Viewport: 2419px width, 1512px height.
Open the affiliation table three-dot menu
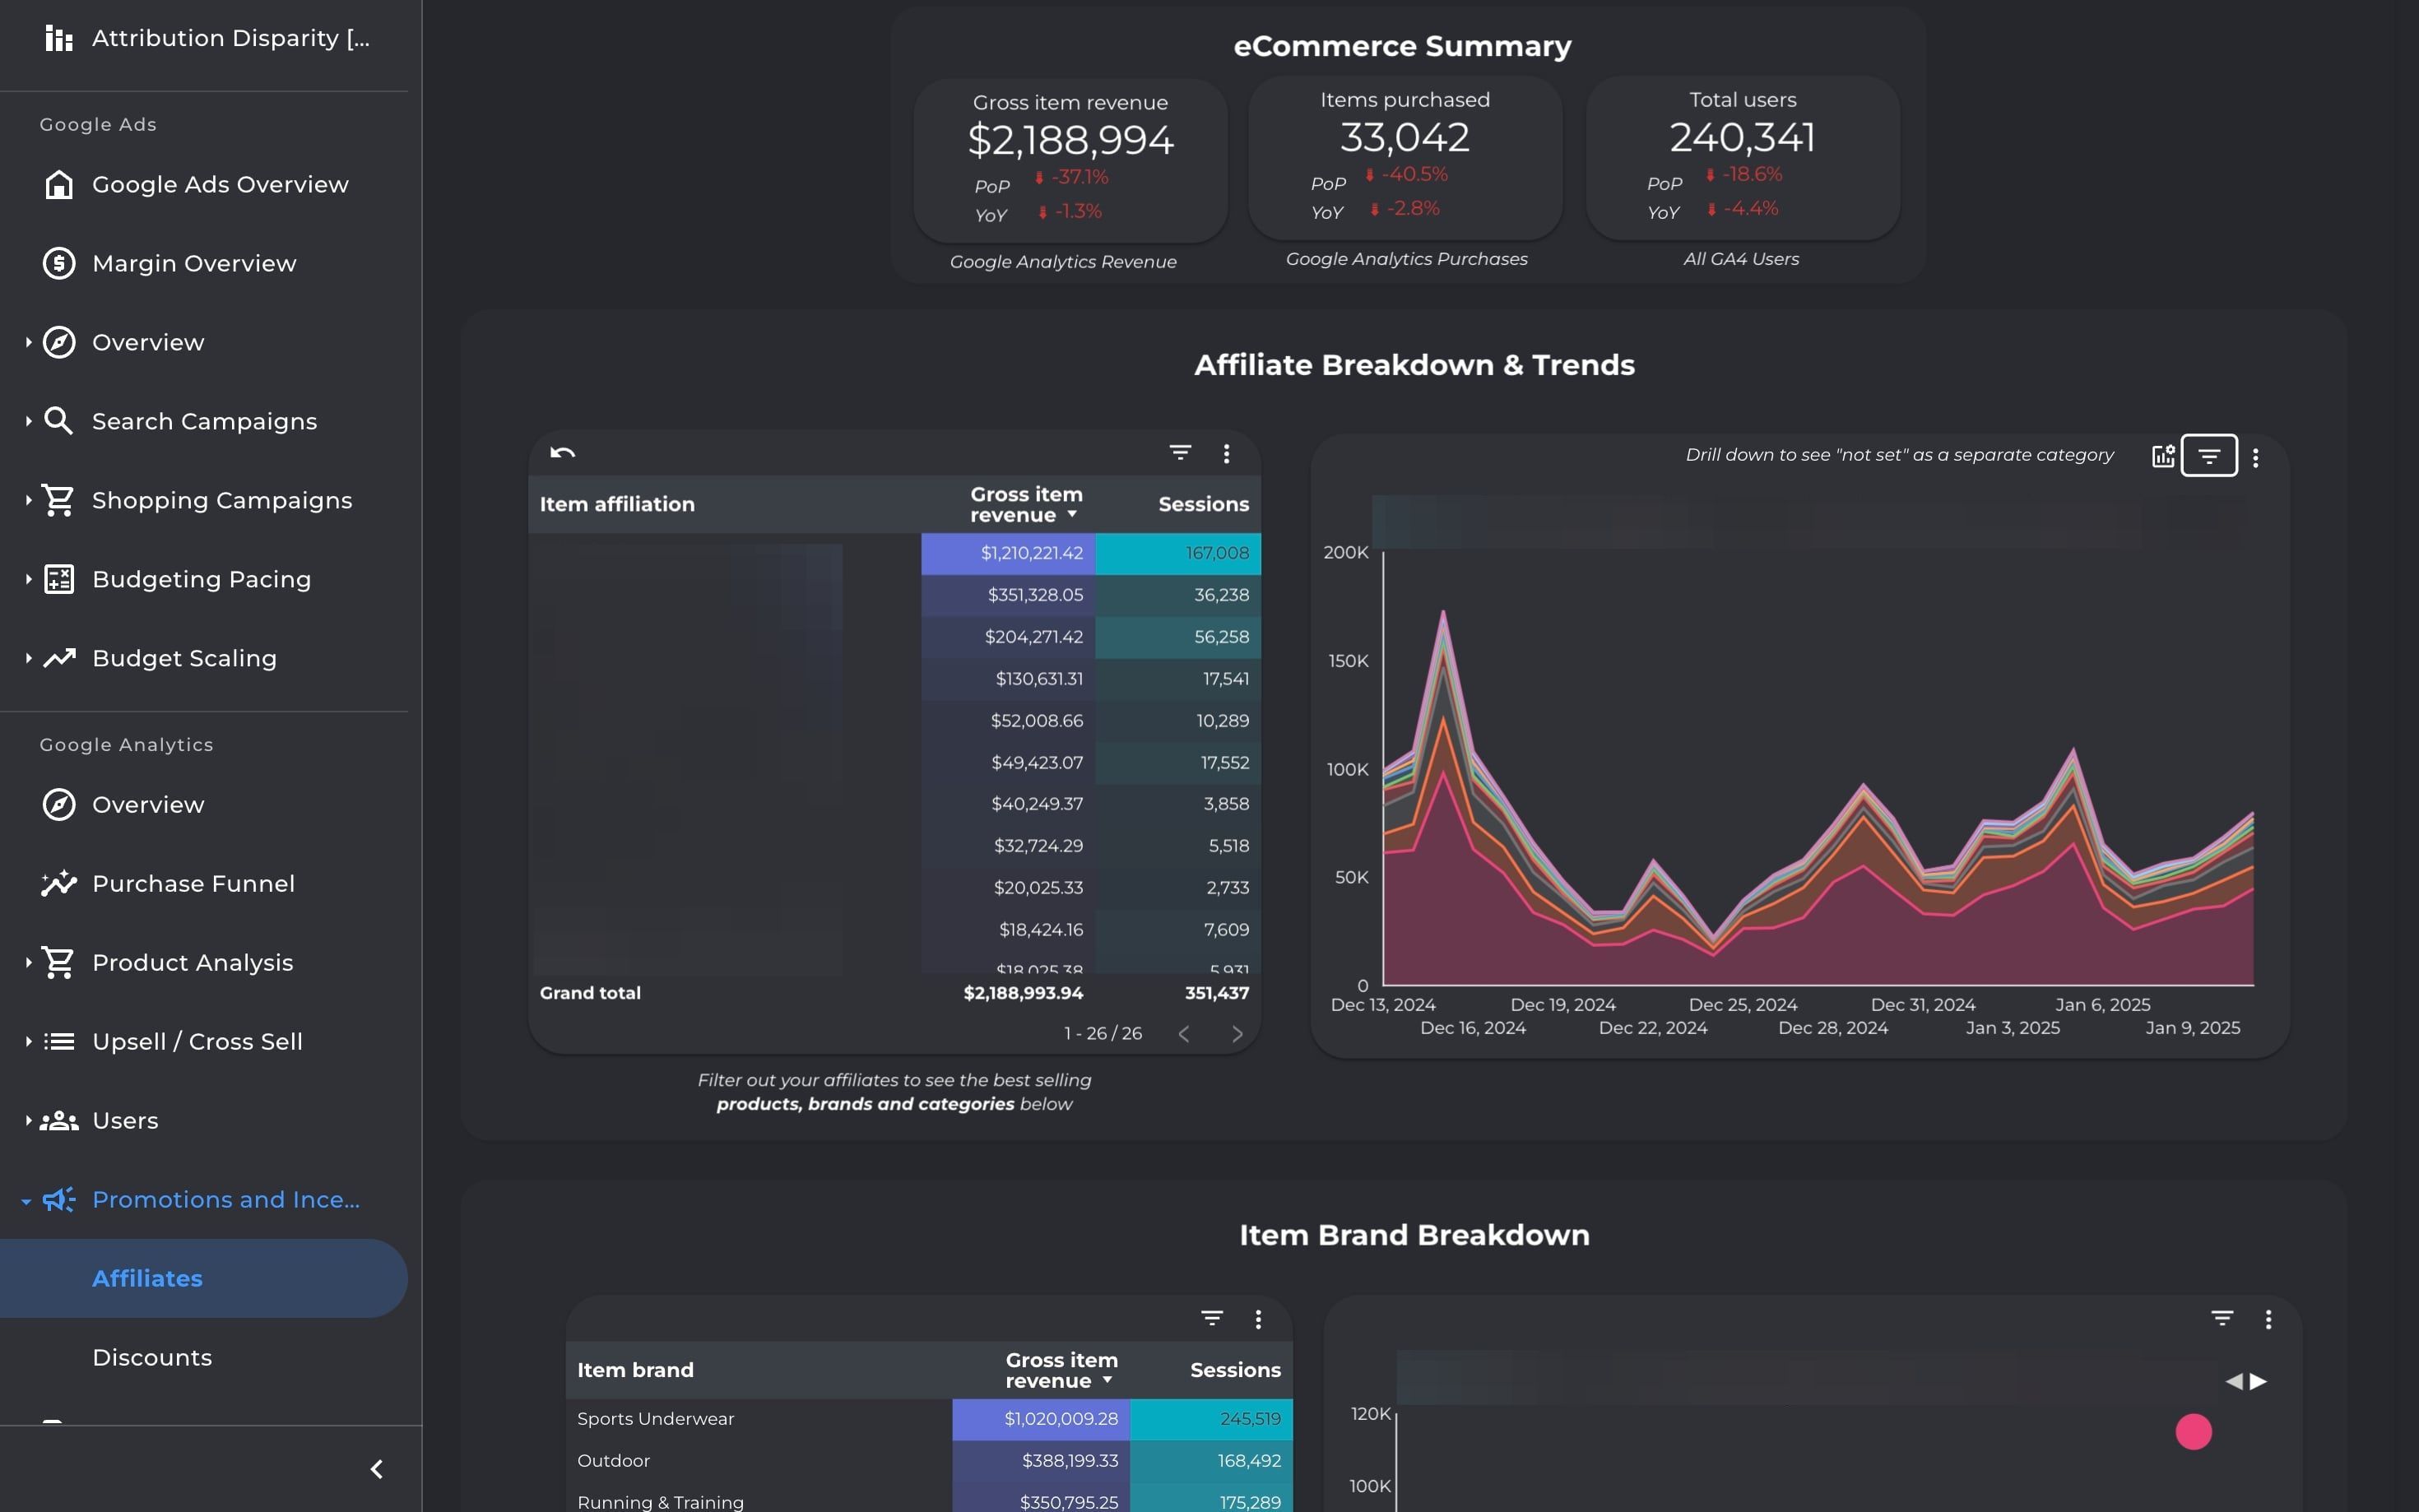coord(1227,454)
